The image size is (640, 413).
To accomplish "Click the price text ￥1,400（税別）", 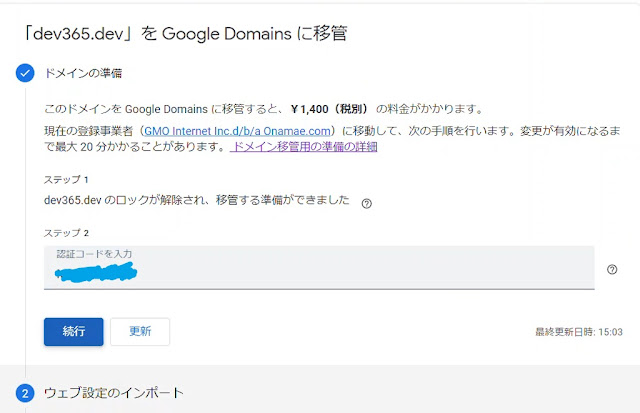I will coord(329,109).
